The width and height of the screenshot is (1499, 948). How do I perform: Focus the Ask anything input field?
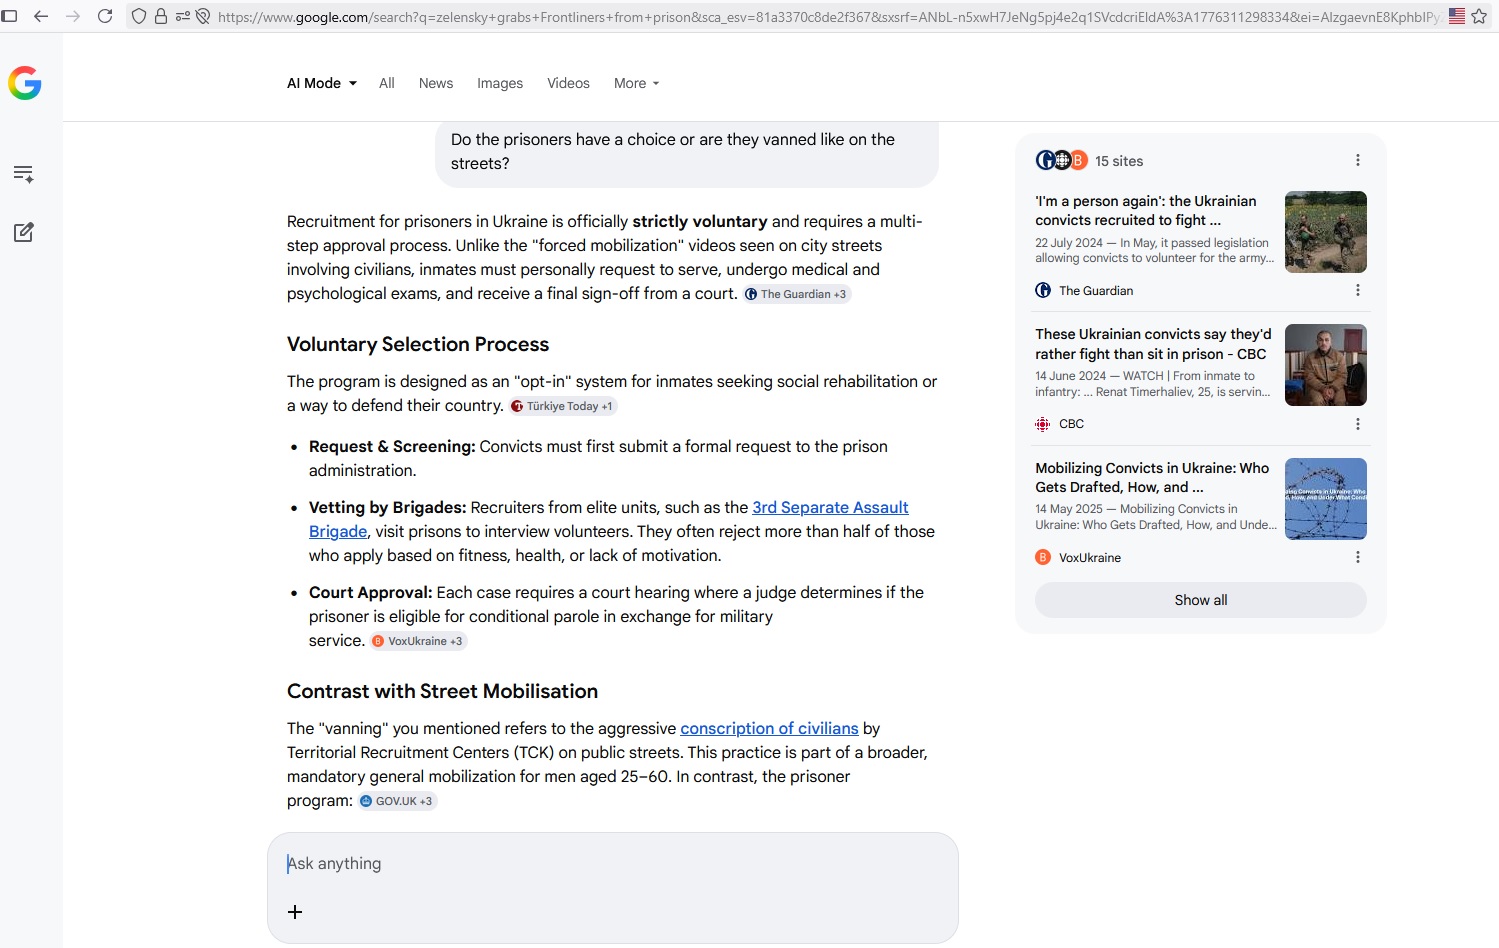(x=612, y=863)
